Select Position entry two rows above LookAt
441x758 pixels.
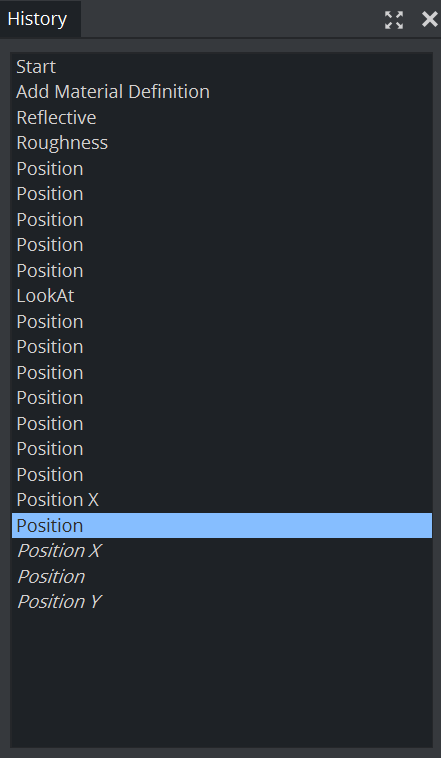[x=221, y=245]
